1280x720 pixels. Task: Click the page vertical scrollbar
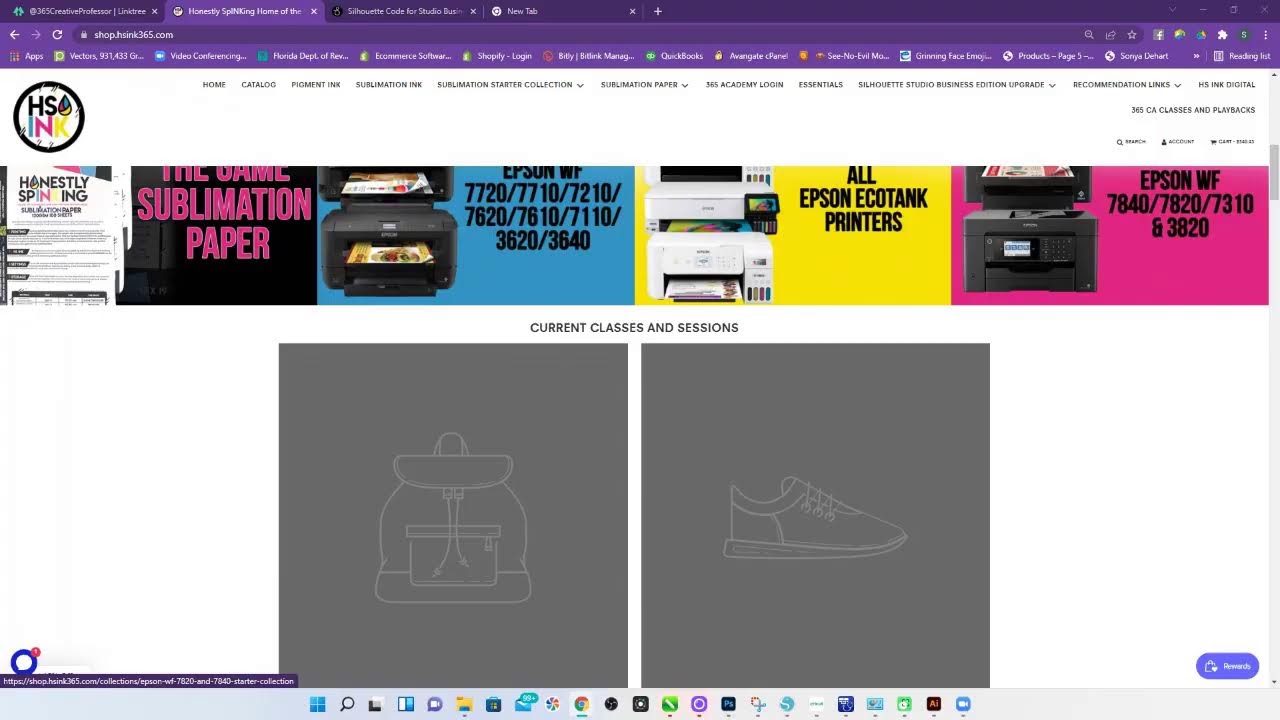(x=1274, y=172)
